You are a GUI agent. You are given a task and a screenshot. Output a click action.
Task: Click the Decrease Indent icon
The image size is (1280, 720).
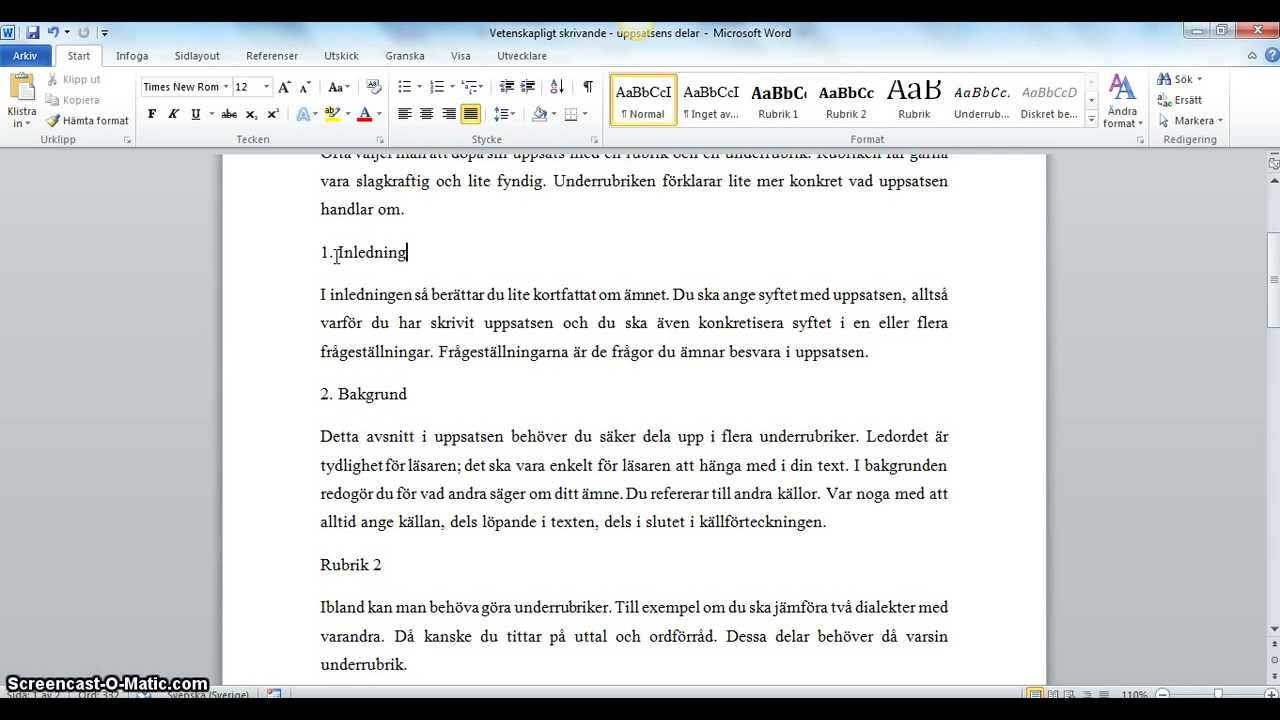coord(507,87)
